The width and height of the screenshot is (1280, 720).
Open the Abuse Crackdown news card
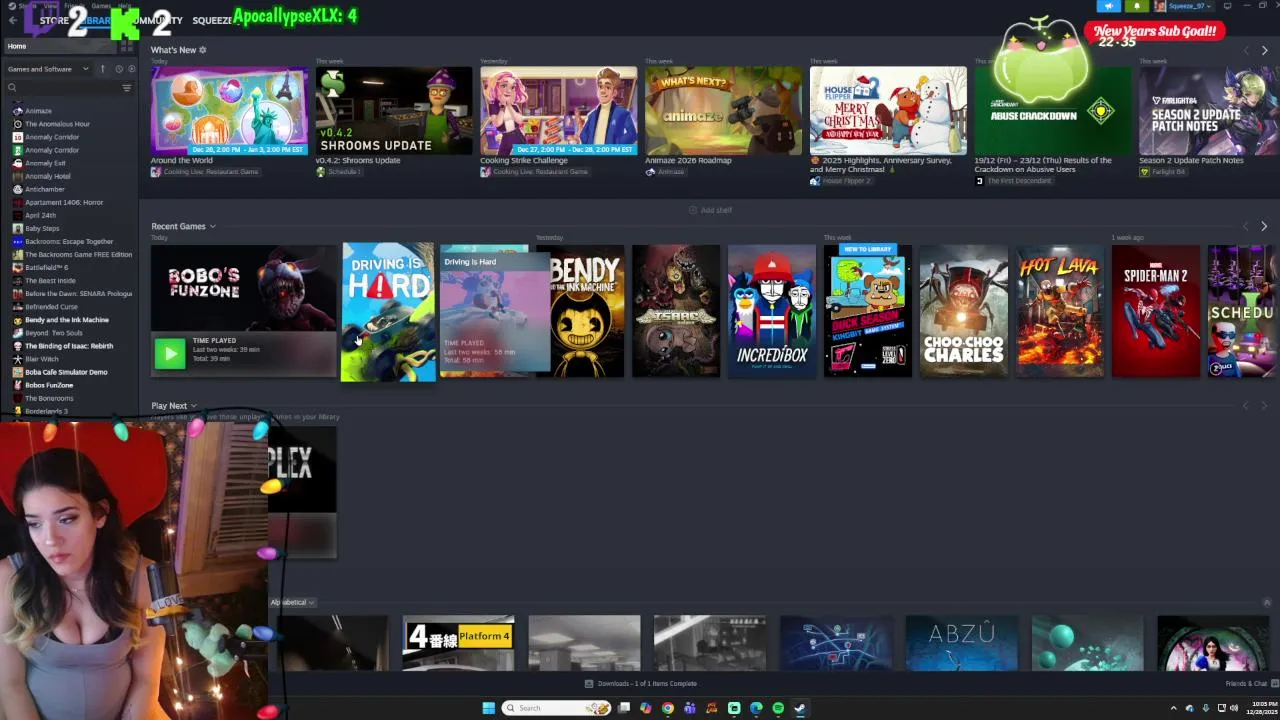[x=1053, y=111]
